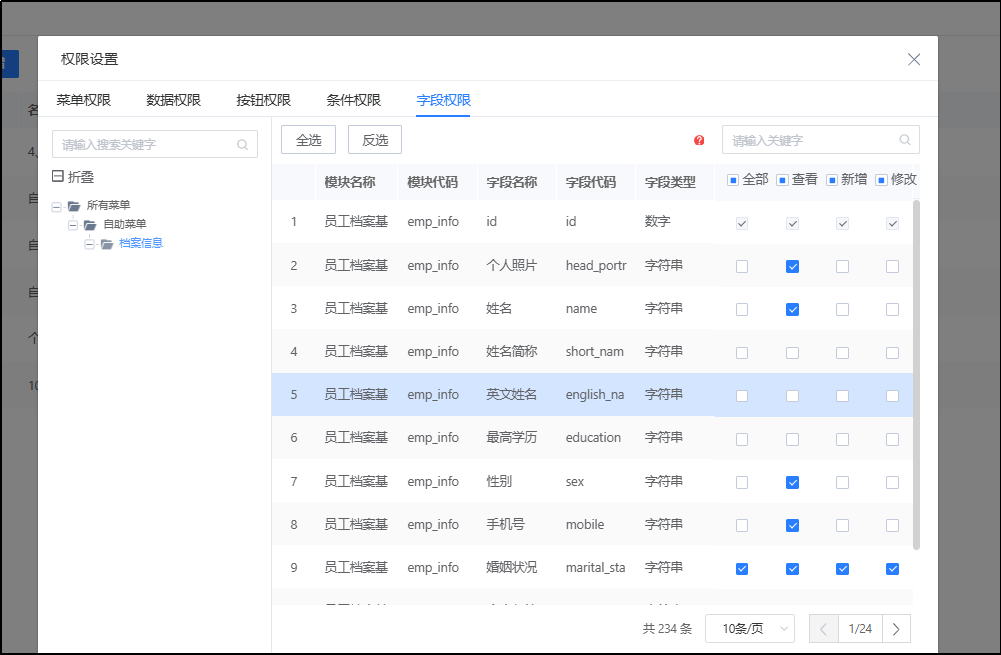Disable 修改 checkbox for 婚姻状况 row
The height and width of the screenshot is (655, 1001).
pos(892,568)
